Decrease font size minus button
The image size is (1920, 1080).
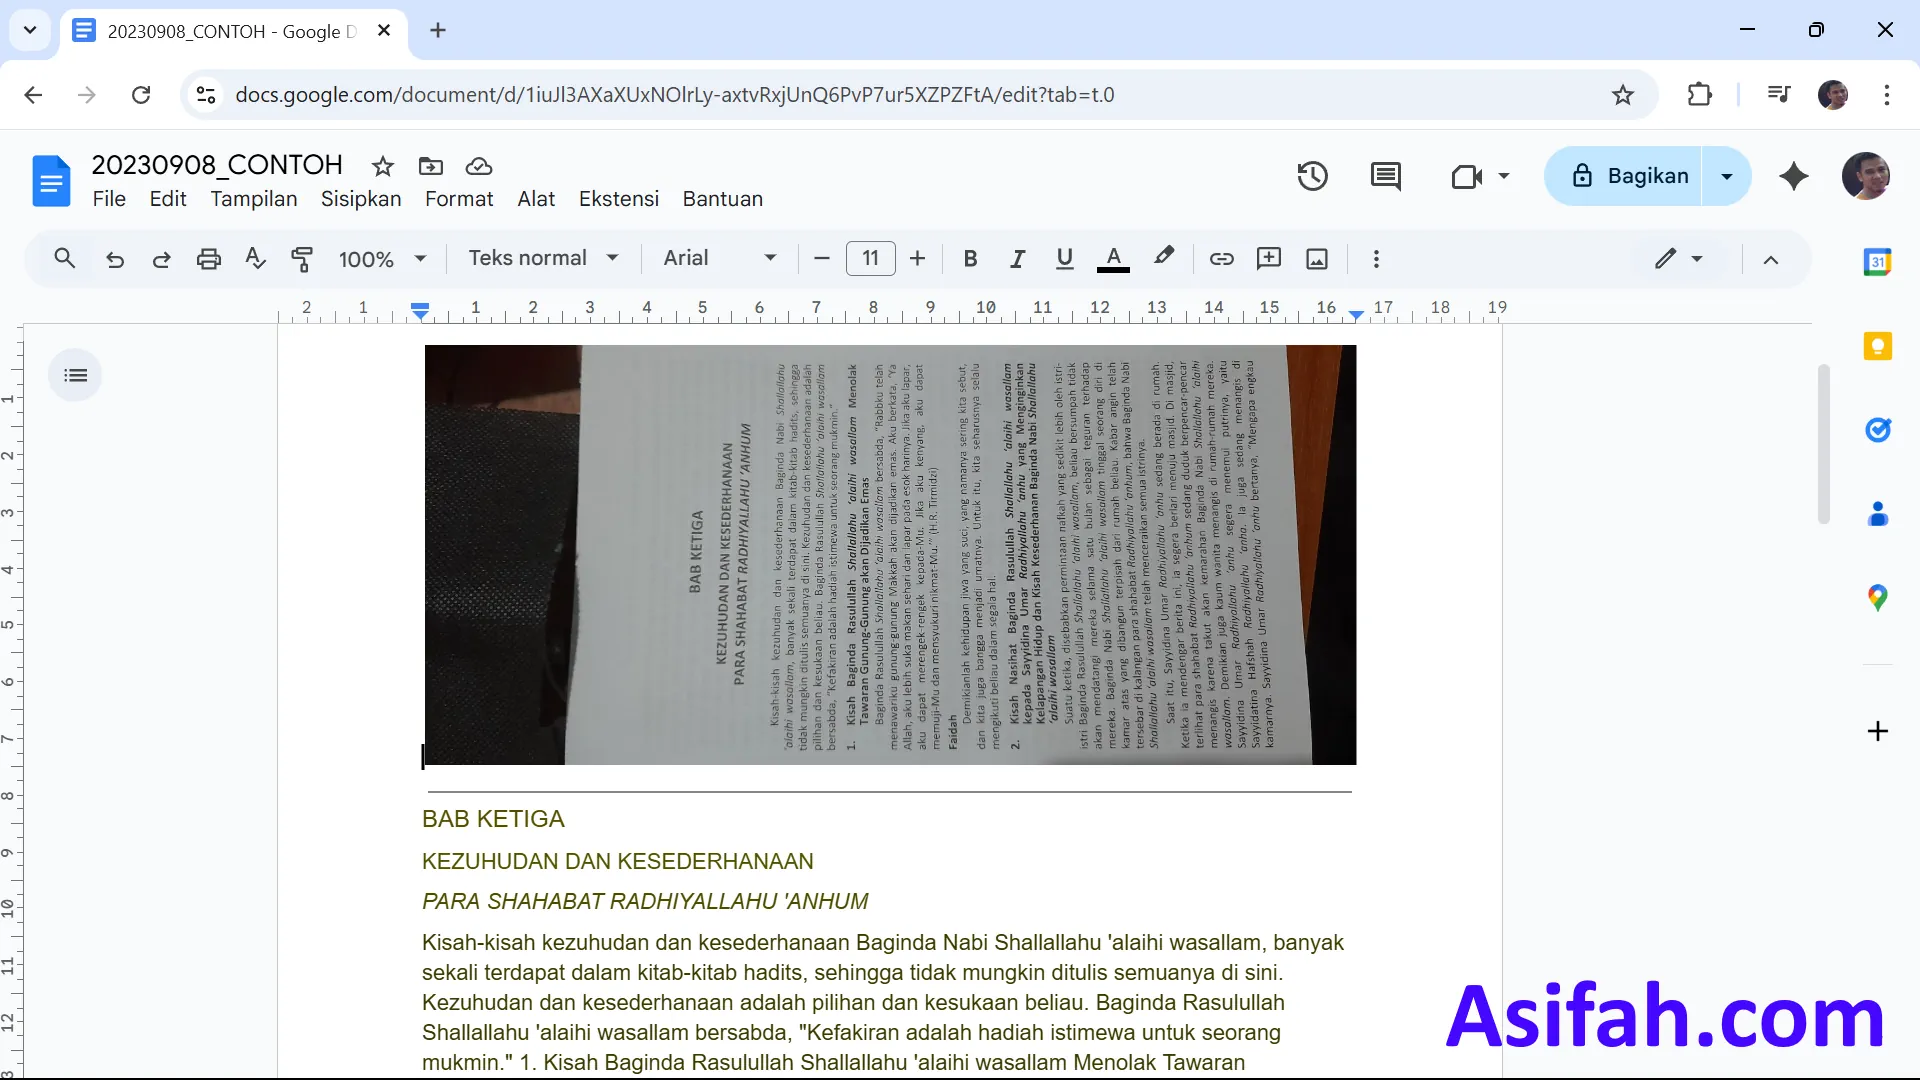click(822, 259)
